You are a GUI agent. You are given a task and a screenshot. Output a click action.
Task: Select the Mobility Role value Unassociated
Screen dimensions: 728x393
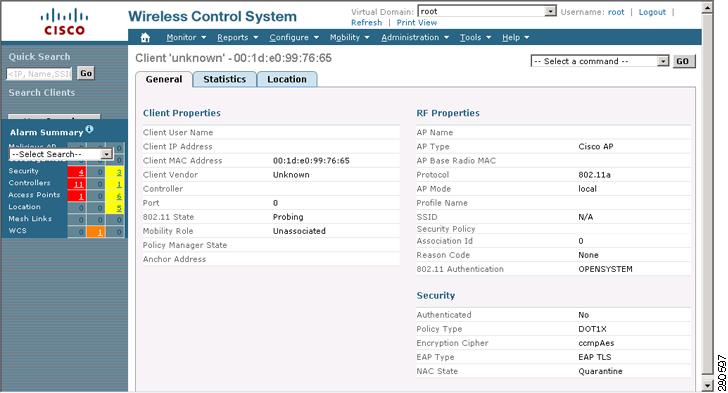click(x=299, y=231)
